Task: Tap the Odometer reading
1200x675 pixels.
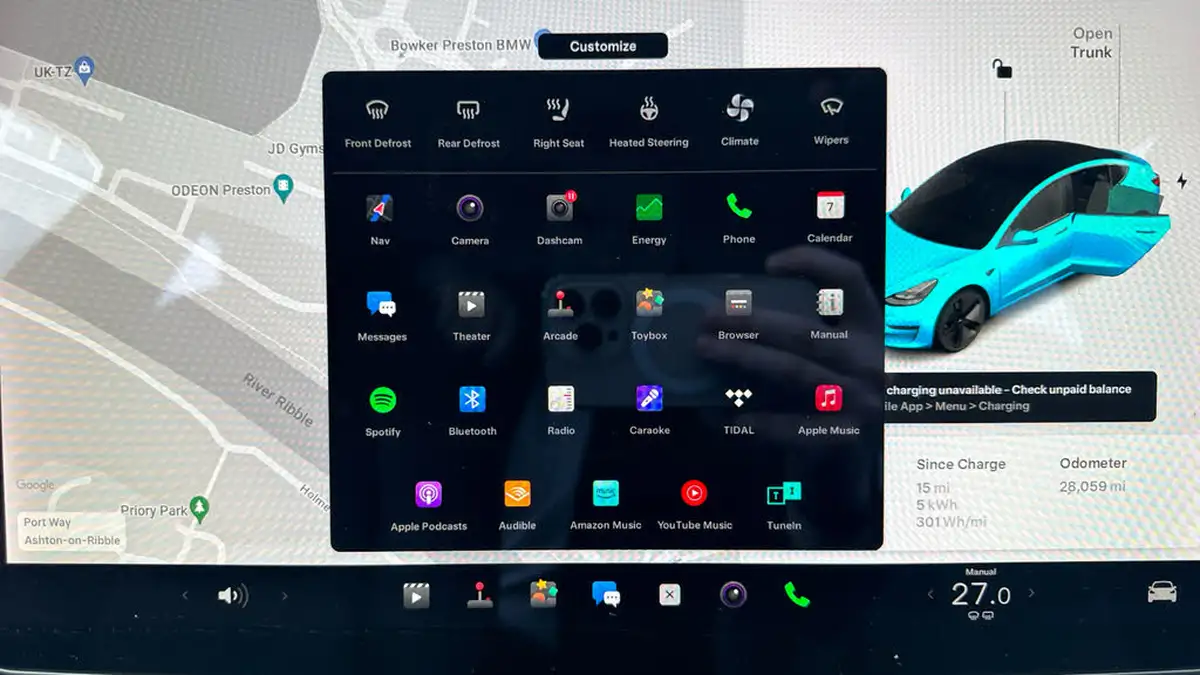Action: click(x=1093, y=475)
